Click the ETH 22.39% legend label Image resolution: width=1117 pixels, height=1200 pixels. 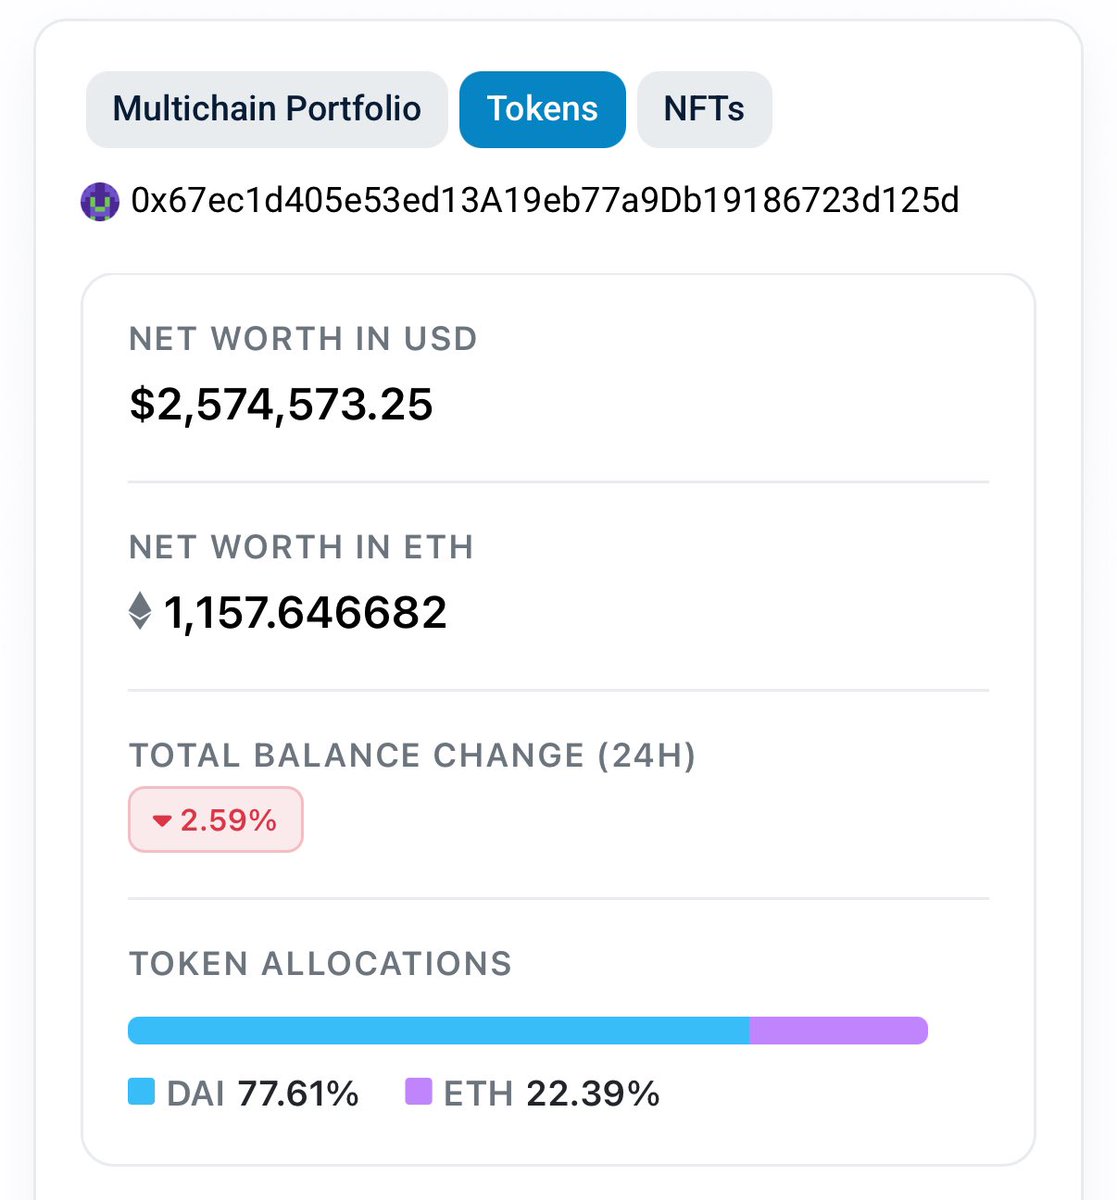552,1093
